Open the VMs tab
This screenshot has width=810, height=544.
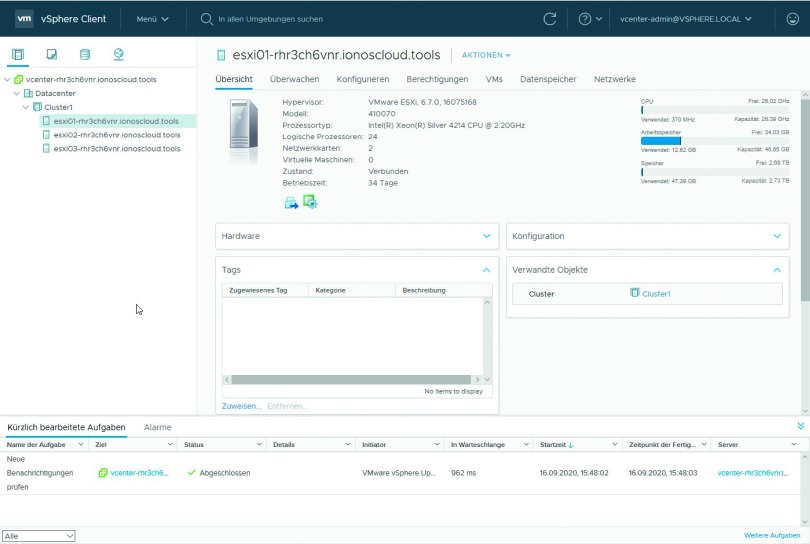(x=494, y=79)
